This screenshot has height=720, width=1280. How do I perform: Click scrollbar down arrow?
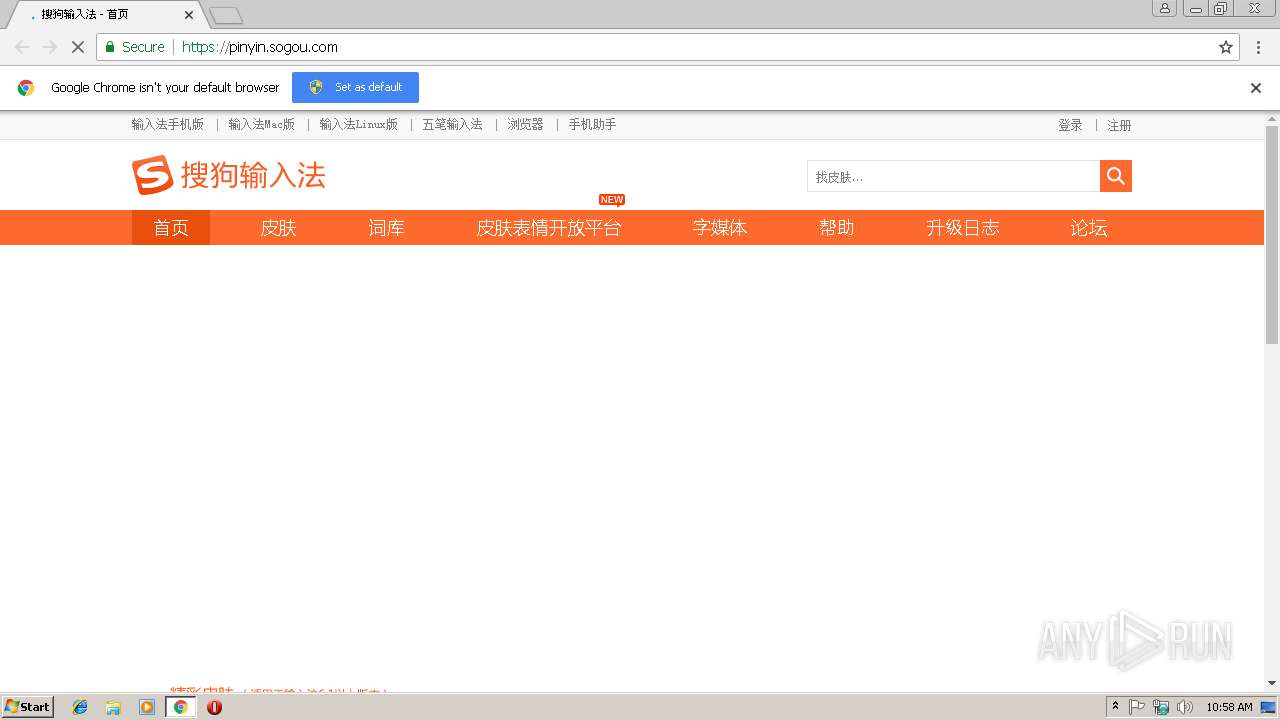pyautogui.click(x=1272, y=683)
